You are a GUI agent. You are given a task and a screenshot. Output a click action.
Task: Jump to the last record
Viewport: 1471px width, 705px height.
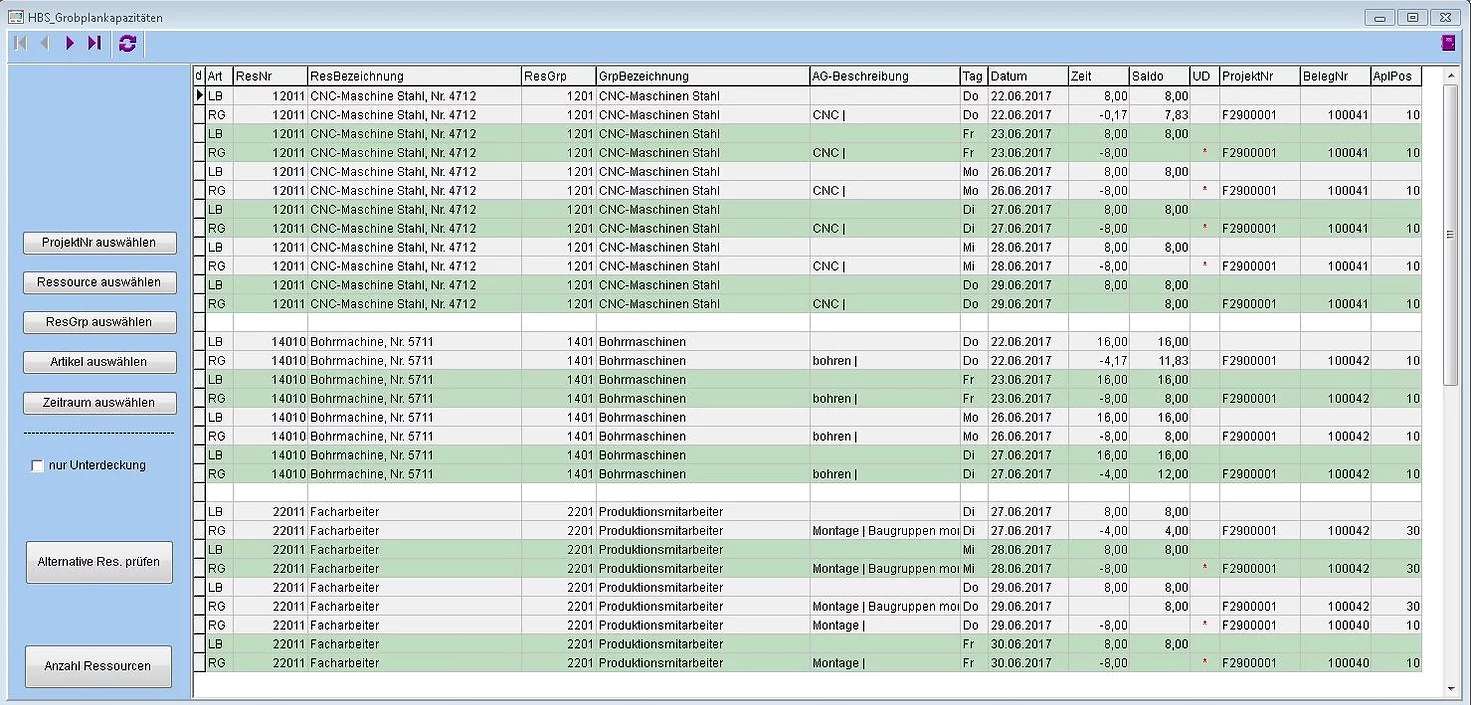pyautogui.click(x=94, y=43)
